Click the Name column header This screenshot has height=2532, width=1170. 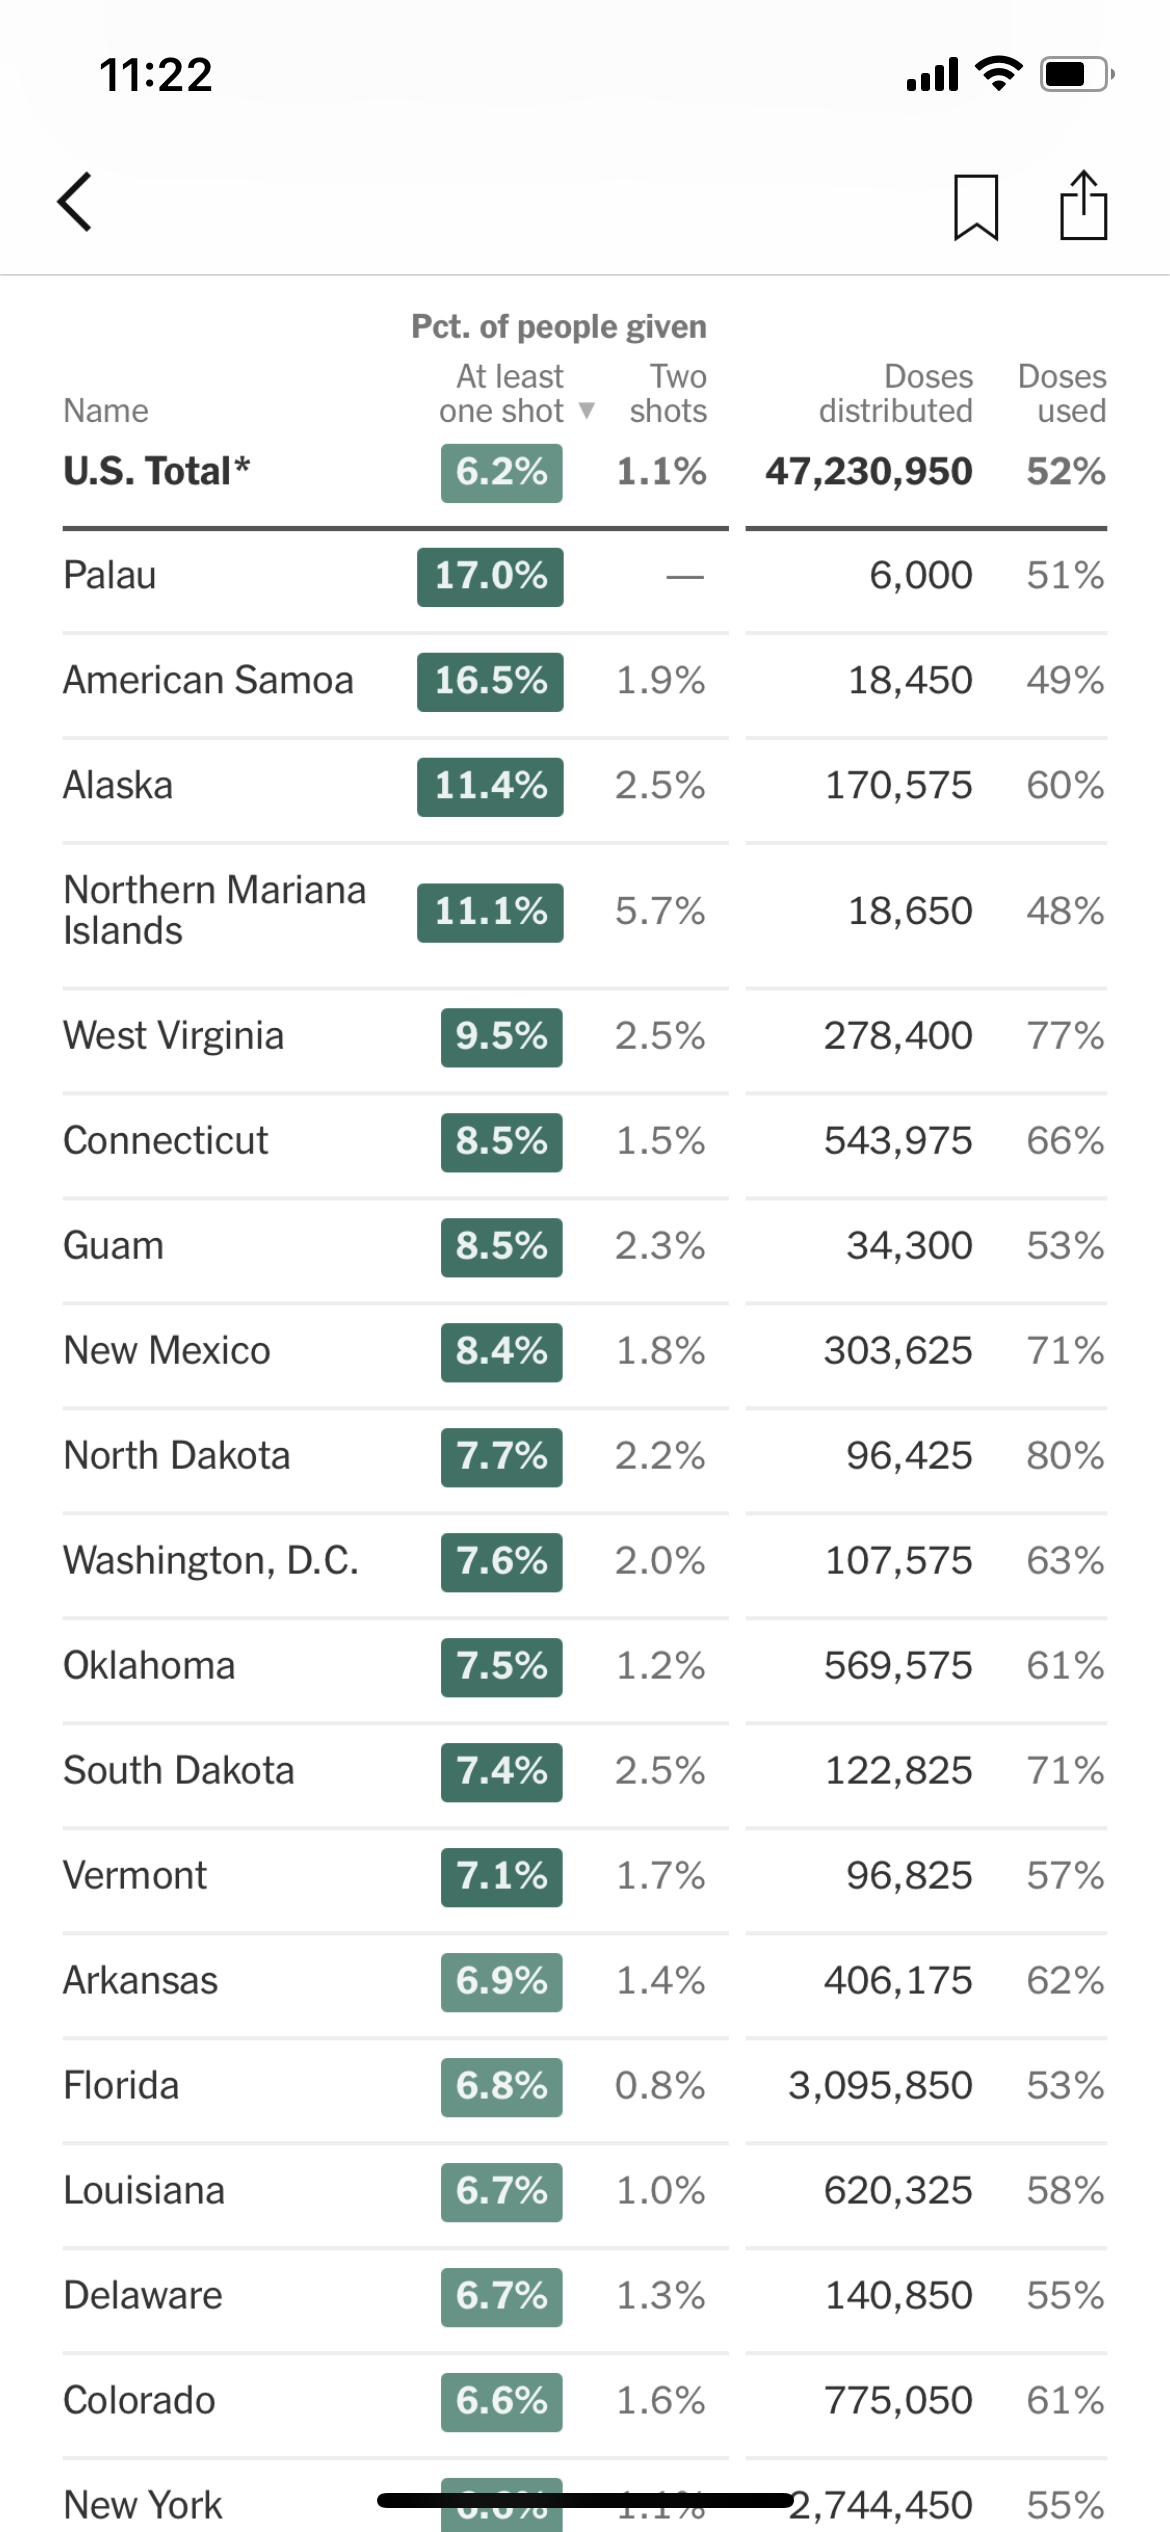106,411
